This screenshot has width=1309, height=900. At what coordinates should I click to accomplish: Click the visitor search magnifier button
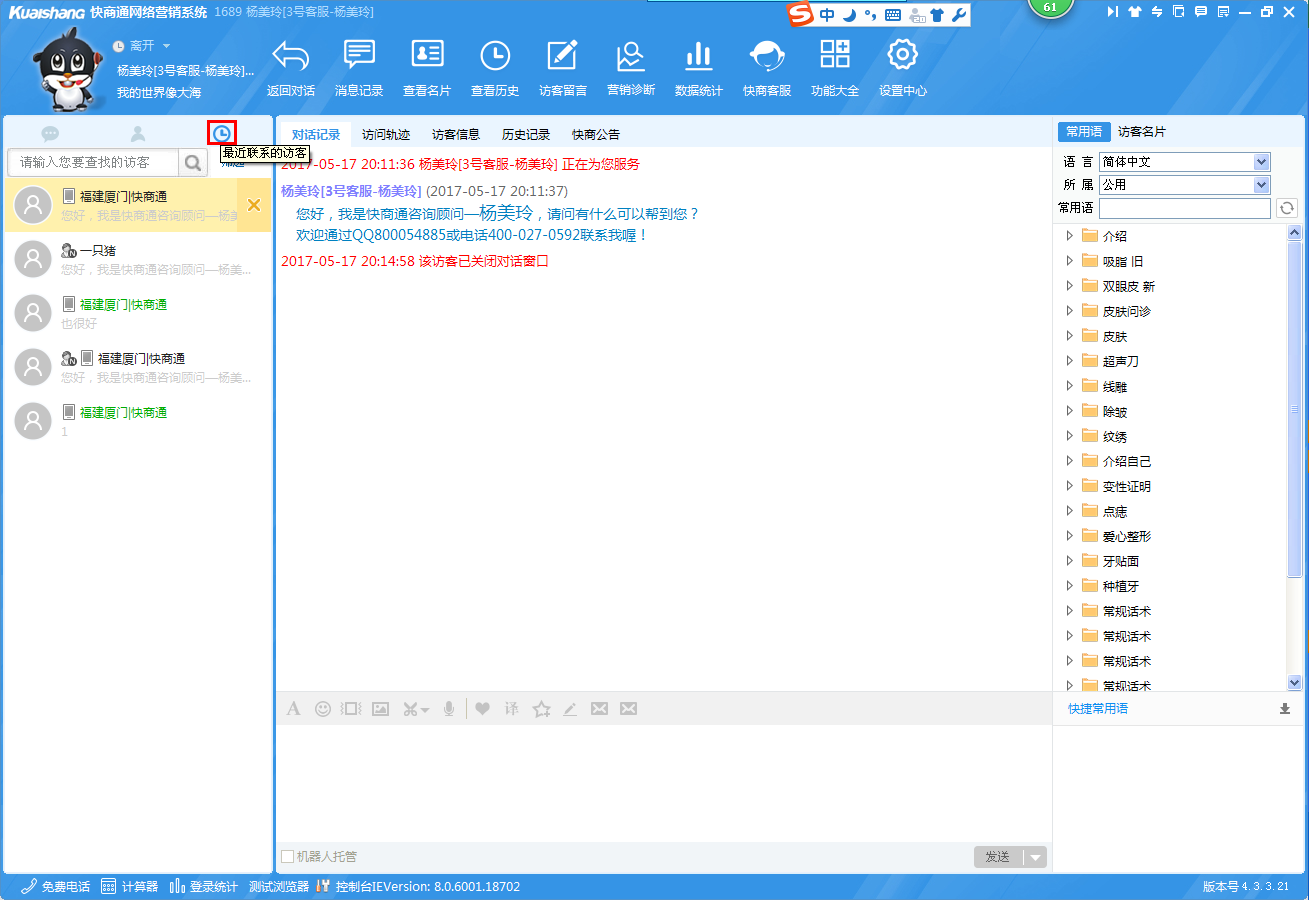[192, 162]
